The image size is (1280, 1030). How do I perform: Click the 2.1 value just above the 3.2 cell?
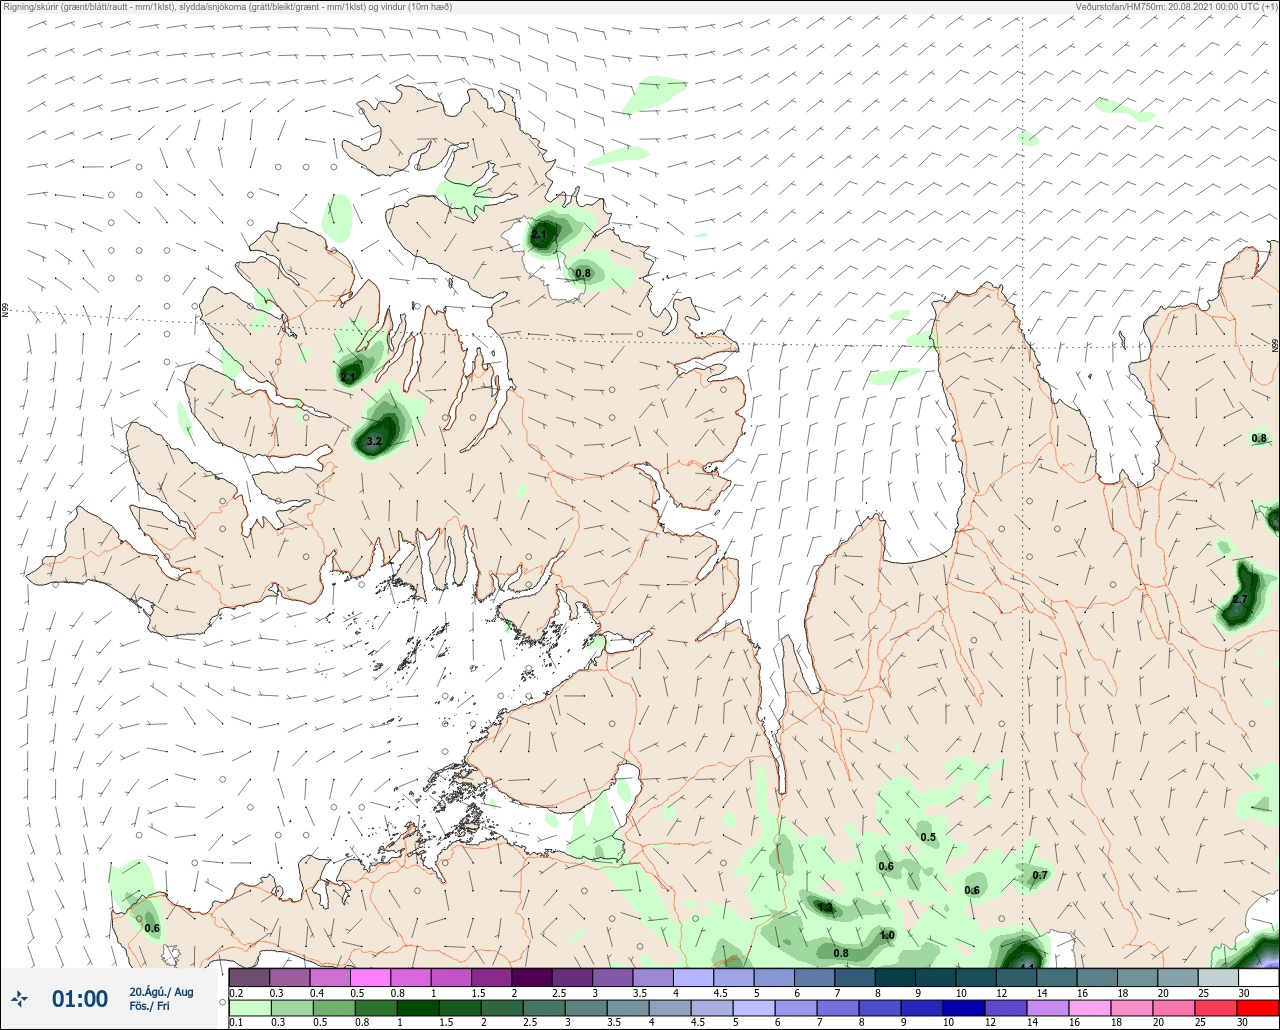tap(348, 377)
